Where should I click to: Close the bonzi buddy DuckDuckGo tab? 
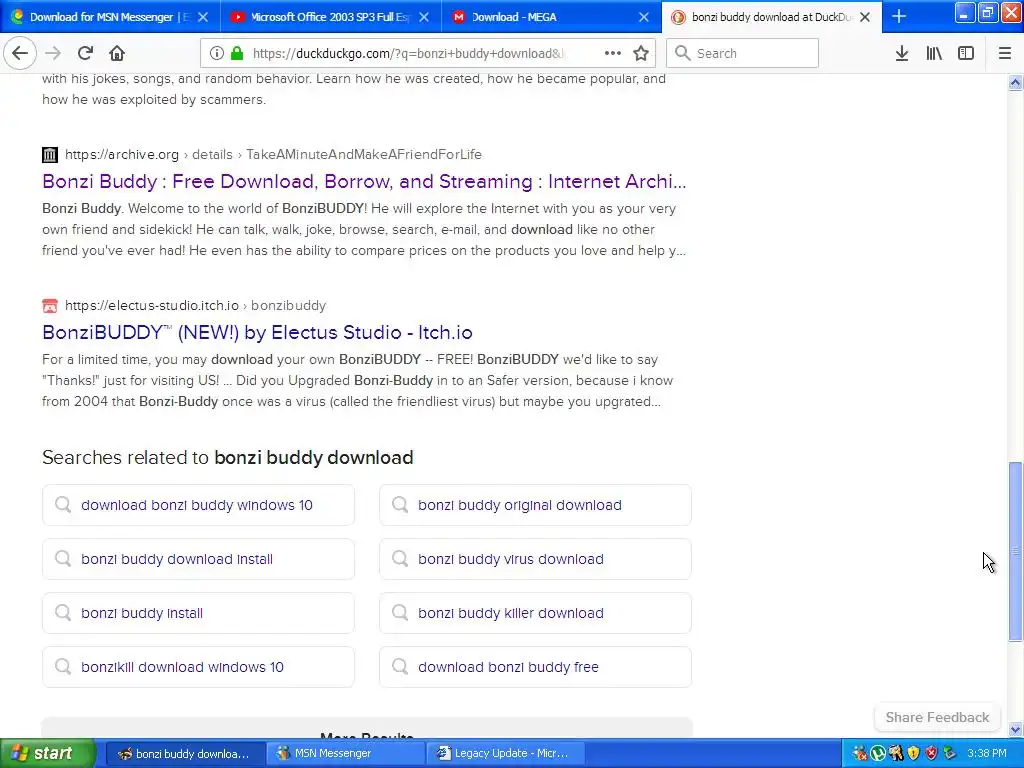865,17
